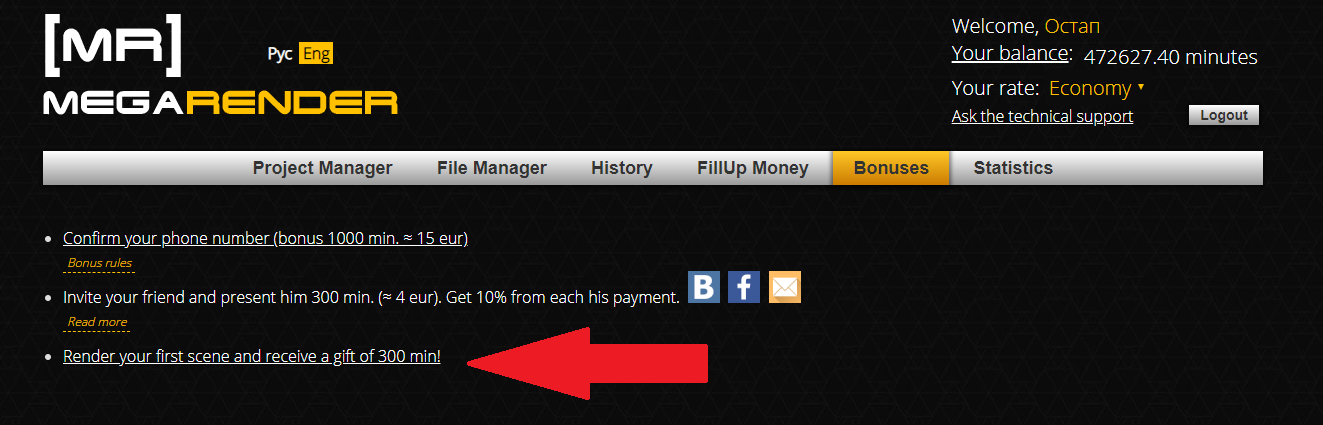Switch to the File Manager tab

click(x=492, y=168)
